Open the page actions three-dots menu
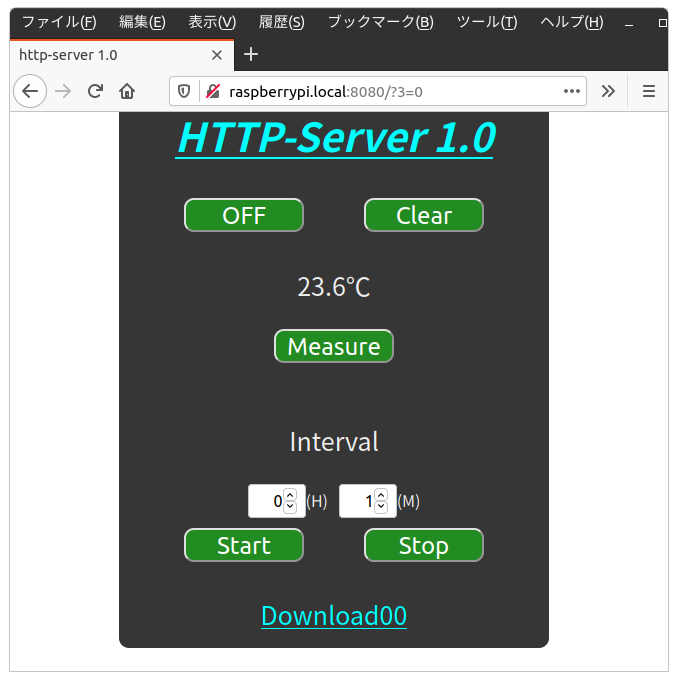This screenshot has height=681, width=678. click(572, 91)
